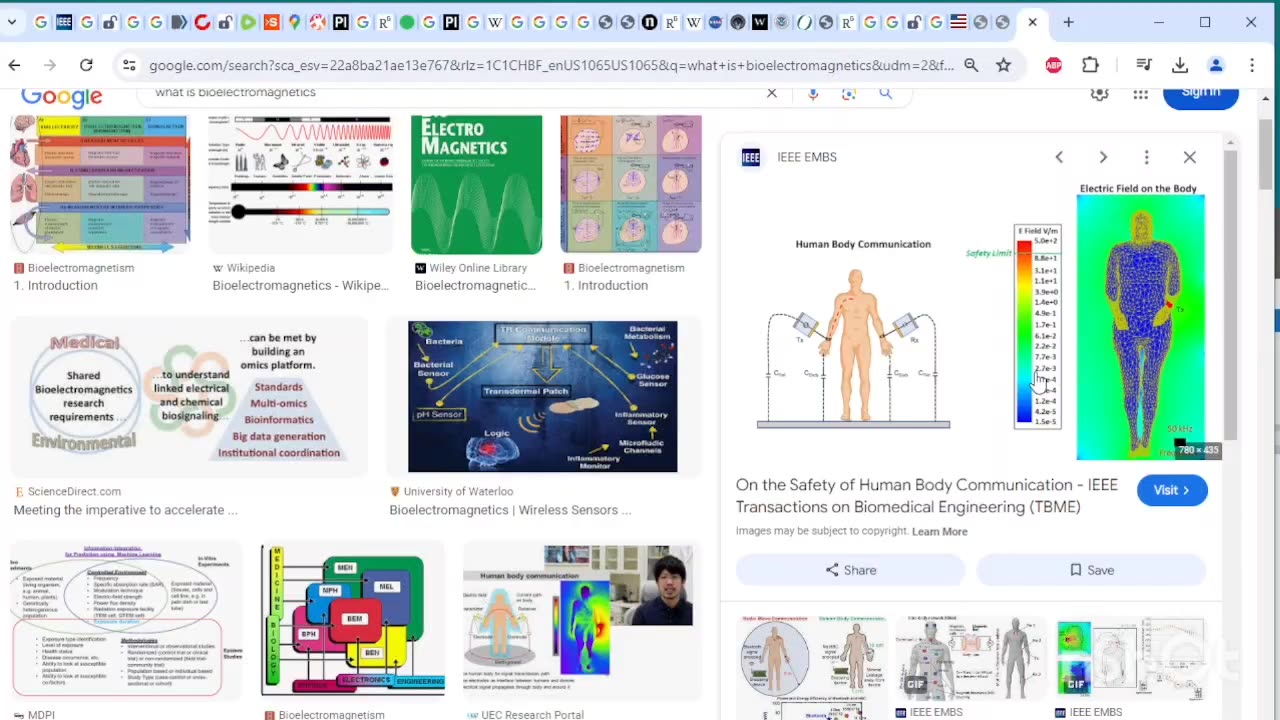Open the related GIF human figures thumbnail

point(970,657)
